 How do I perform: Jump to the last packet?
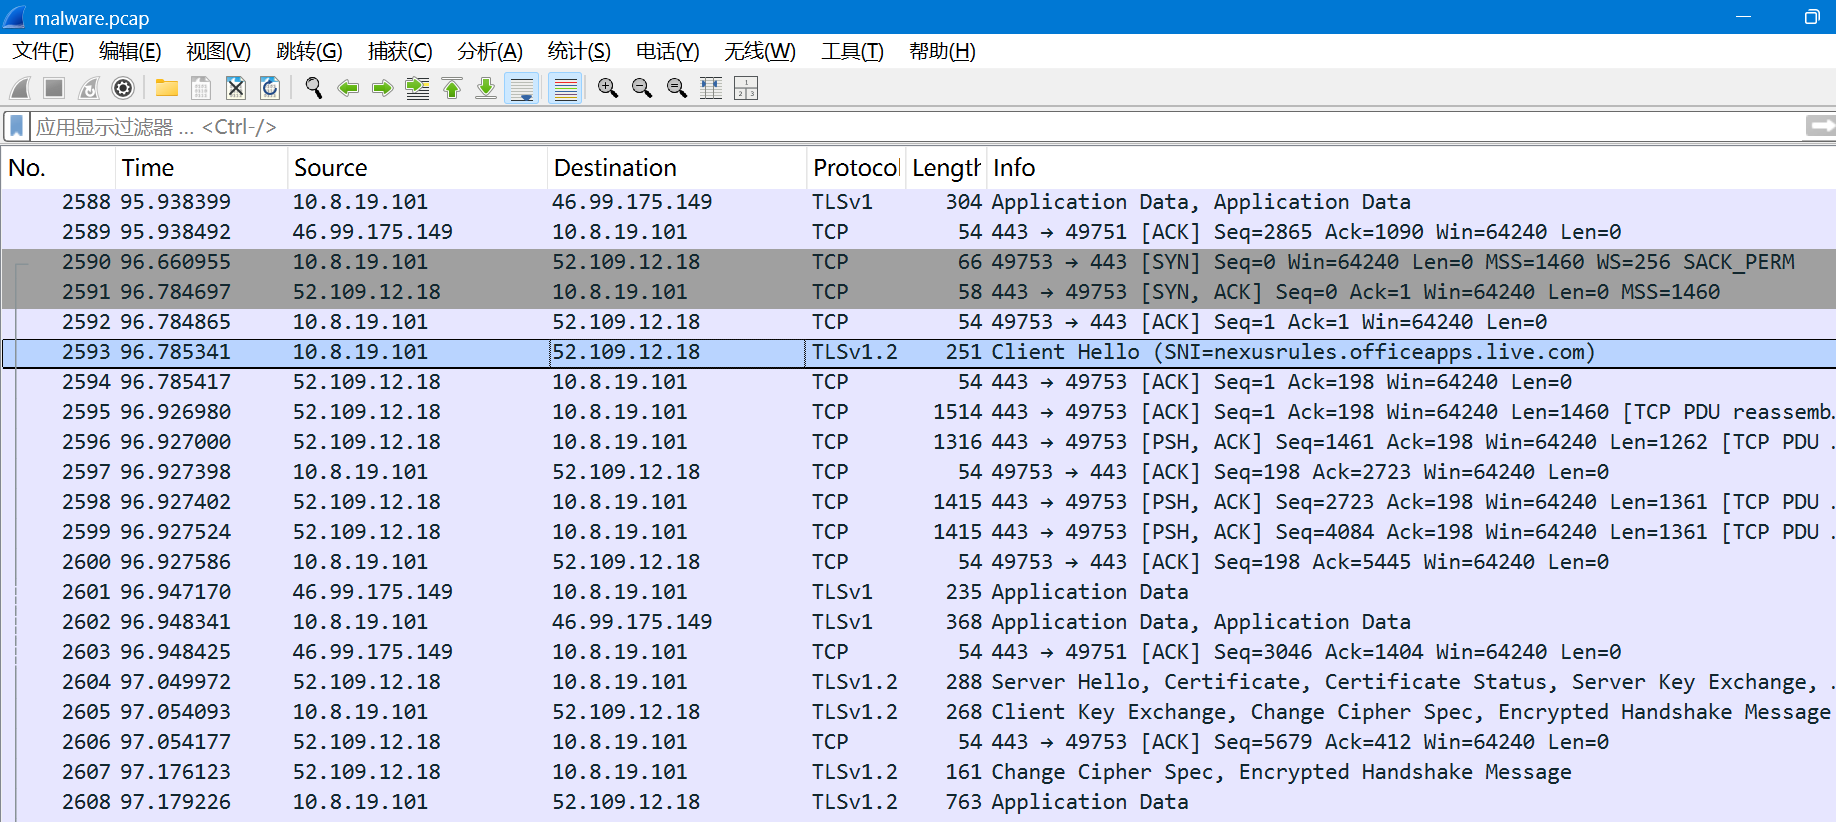(x=486, y=88)
